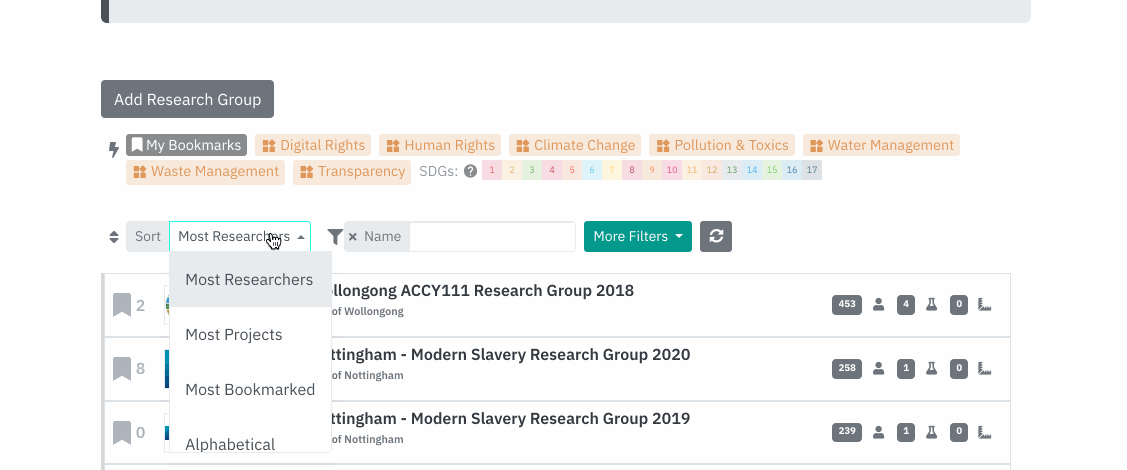Viewport: 1127px width, 470px height.
Task: Click ruler icon in Research Group 2020 row
Action: (x=985, y=369)
